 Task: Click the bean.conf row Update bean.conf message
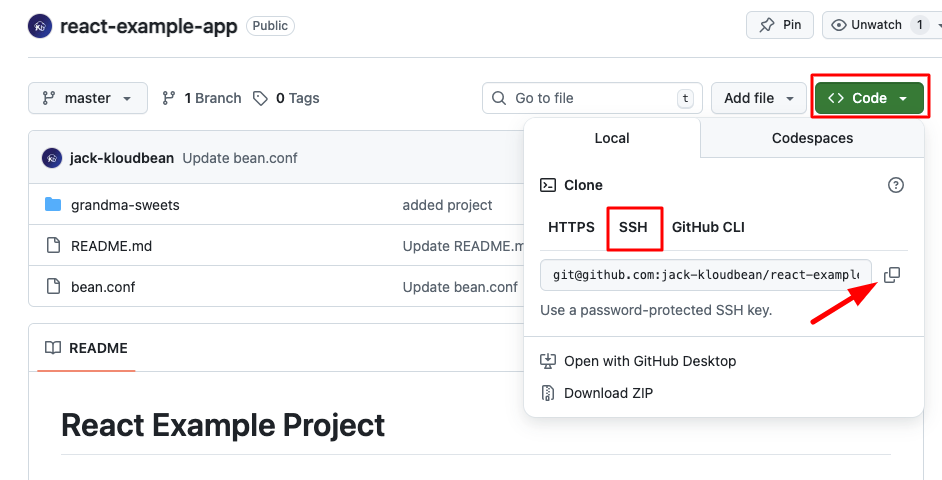tap(460, 287)
